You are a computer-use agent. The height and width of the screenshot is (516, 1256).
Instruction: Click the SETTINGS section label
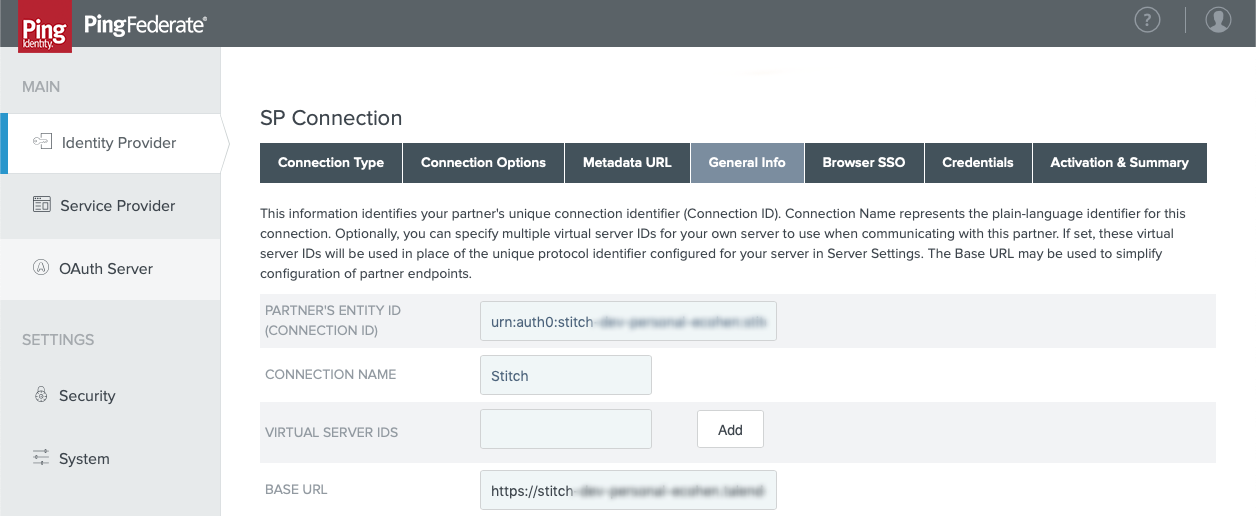58,340
